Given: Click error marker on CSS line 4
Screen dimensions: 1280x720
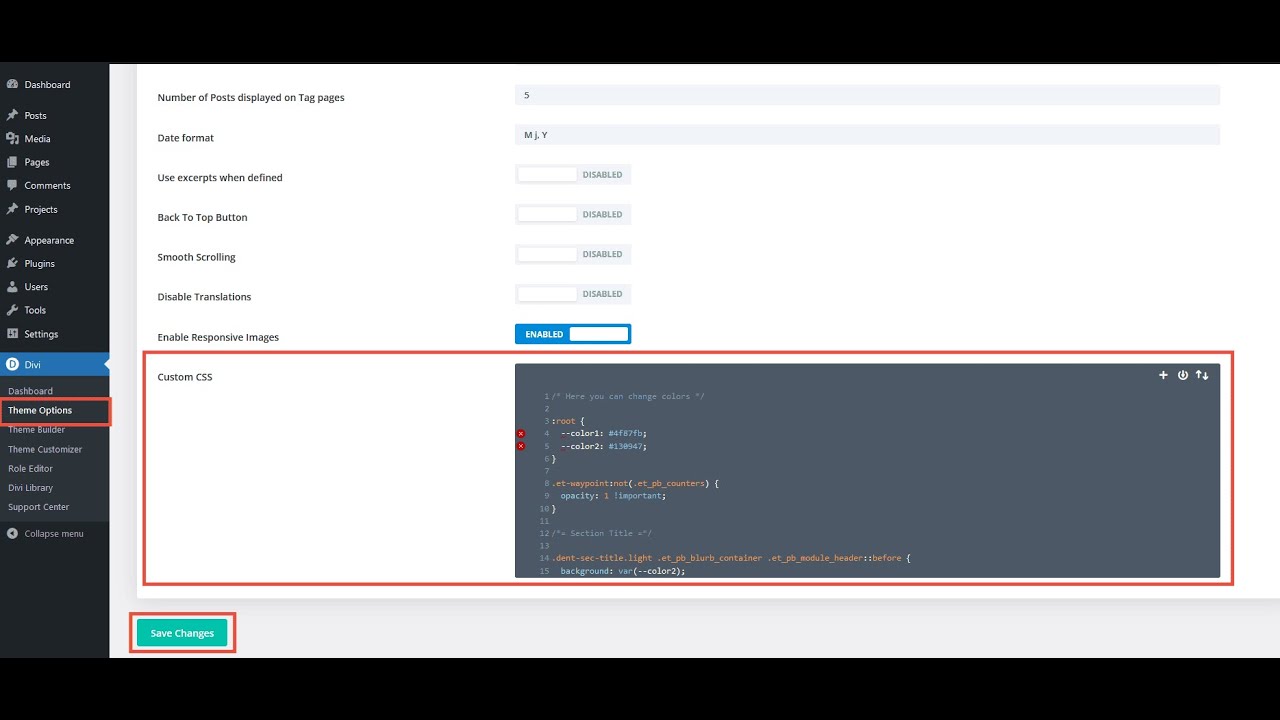Looking at the screenshot, I should coord(521,433).
